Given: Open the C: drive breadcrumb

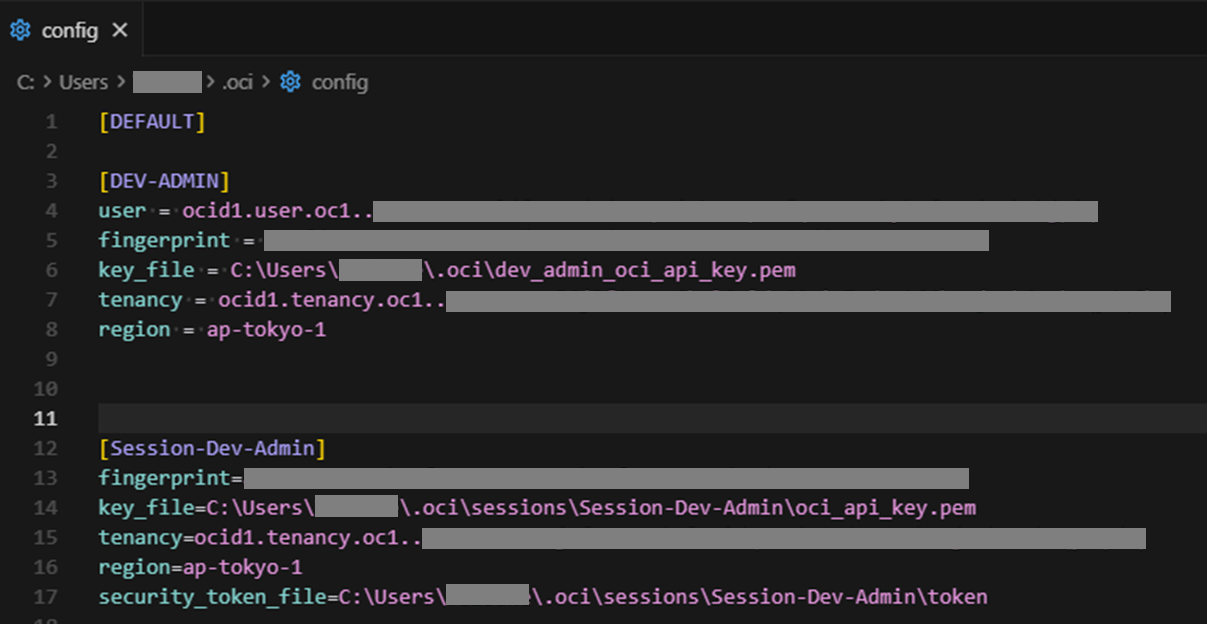Looking at the screenshot, I should point(25,82).
